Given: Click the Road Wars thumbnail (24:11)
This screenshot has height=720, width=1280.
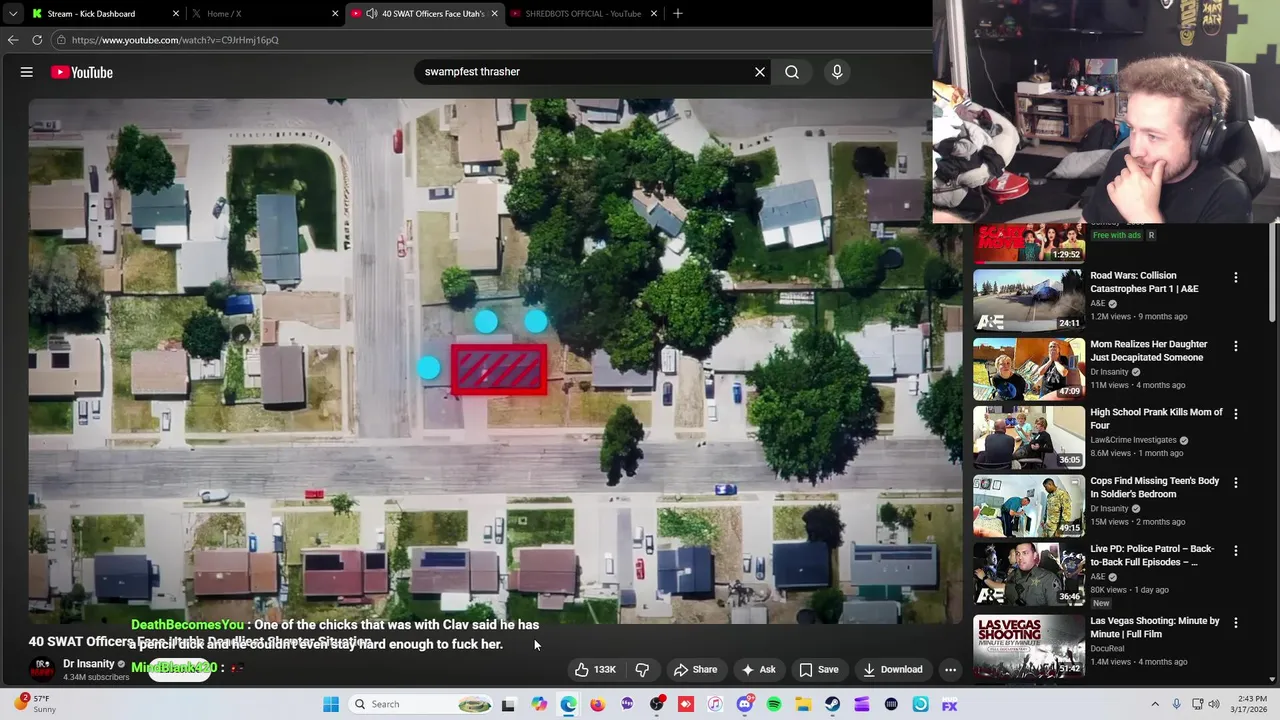Looking at the screenshot, I should click(1029, 300).
